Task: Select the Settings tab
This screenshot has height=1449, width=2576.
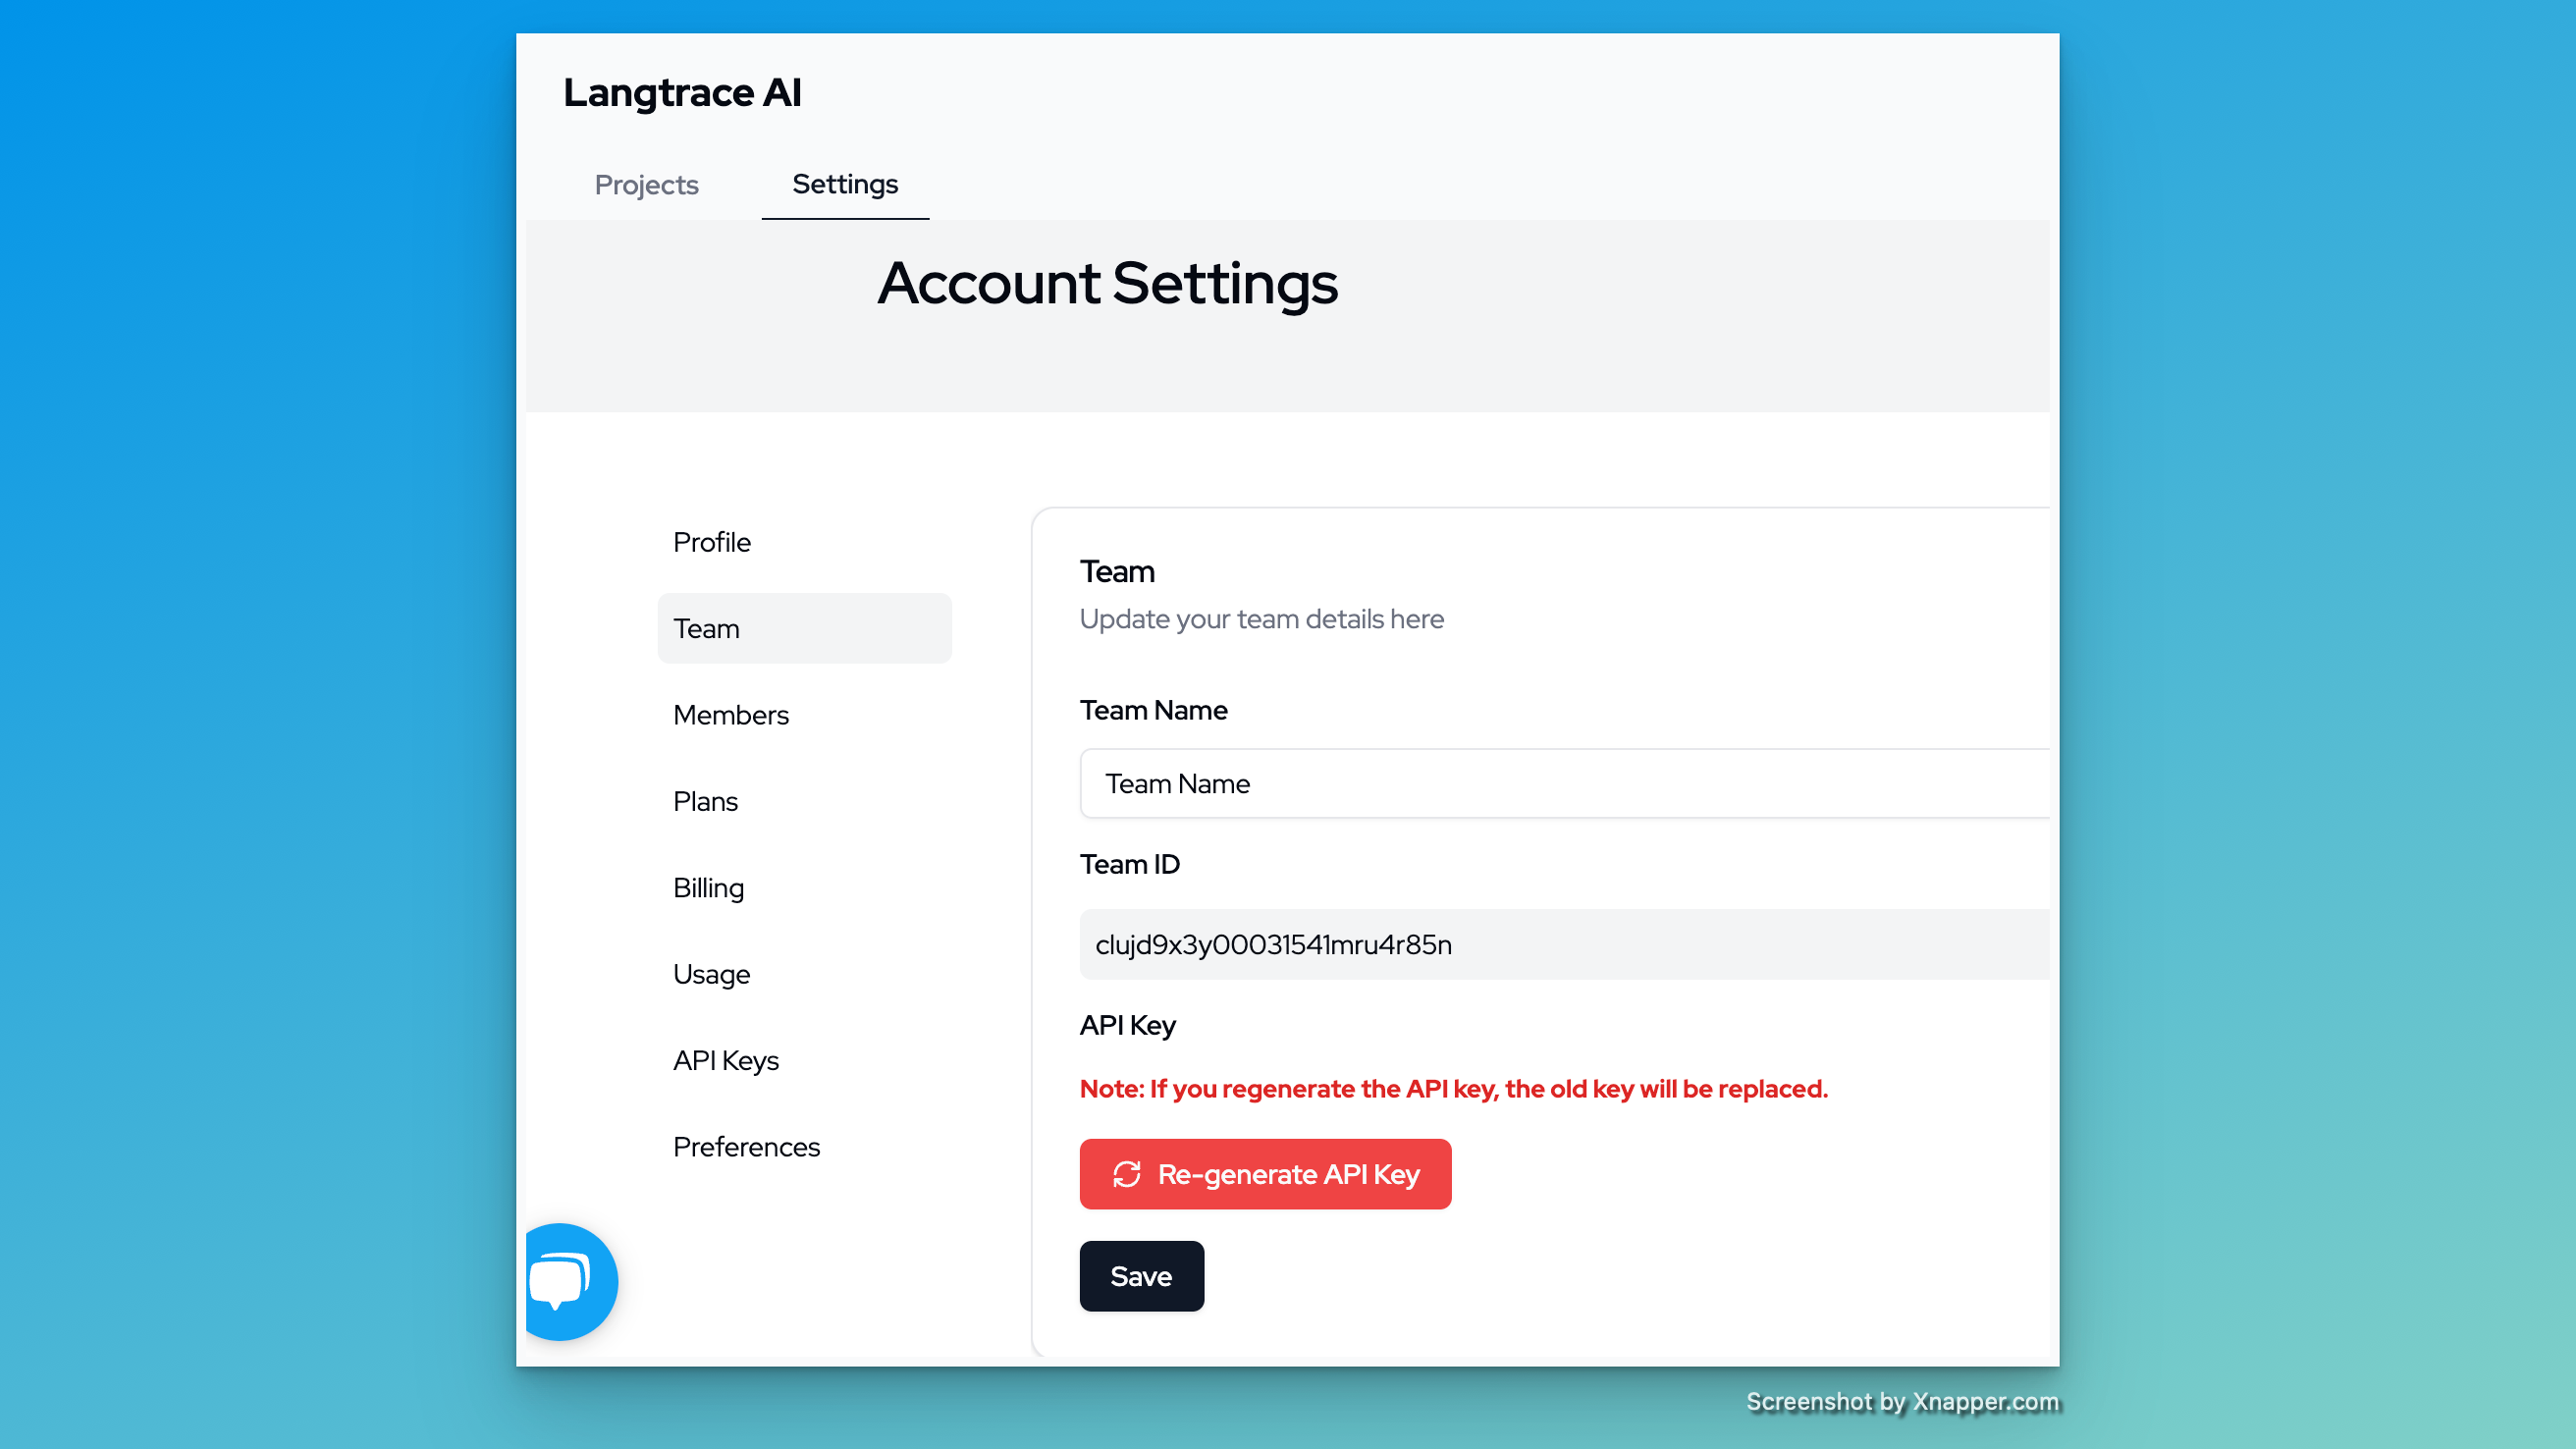Action: pyautogui.click(x=845, y=184)
